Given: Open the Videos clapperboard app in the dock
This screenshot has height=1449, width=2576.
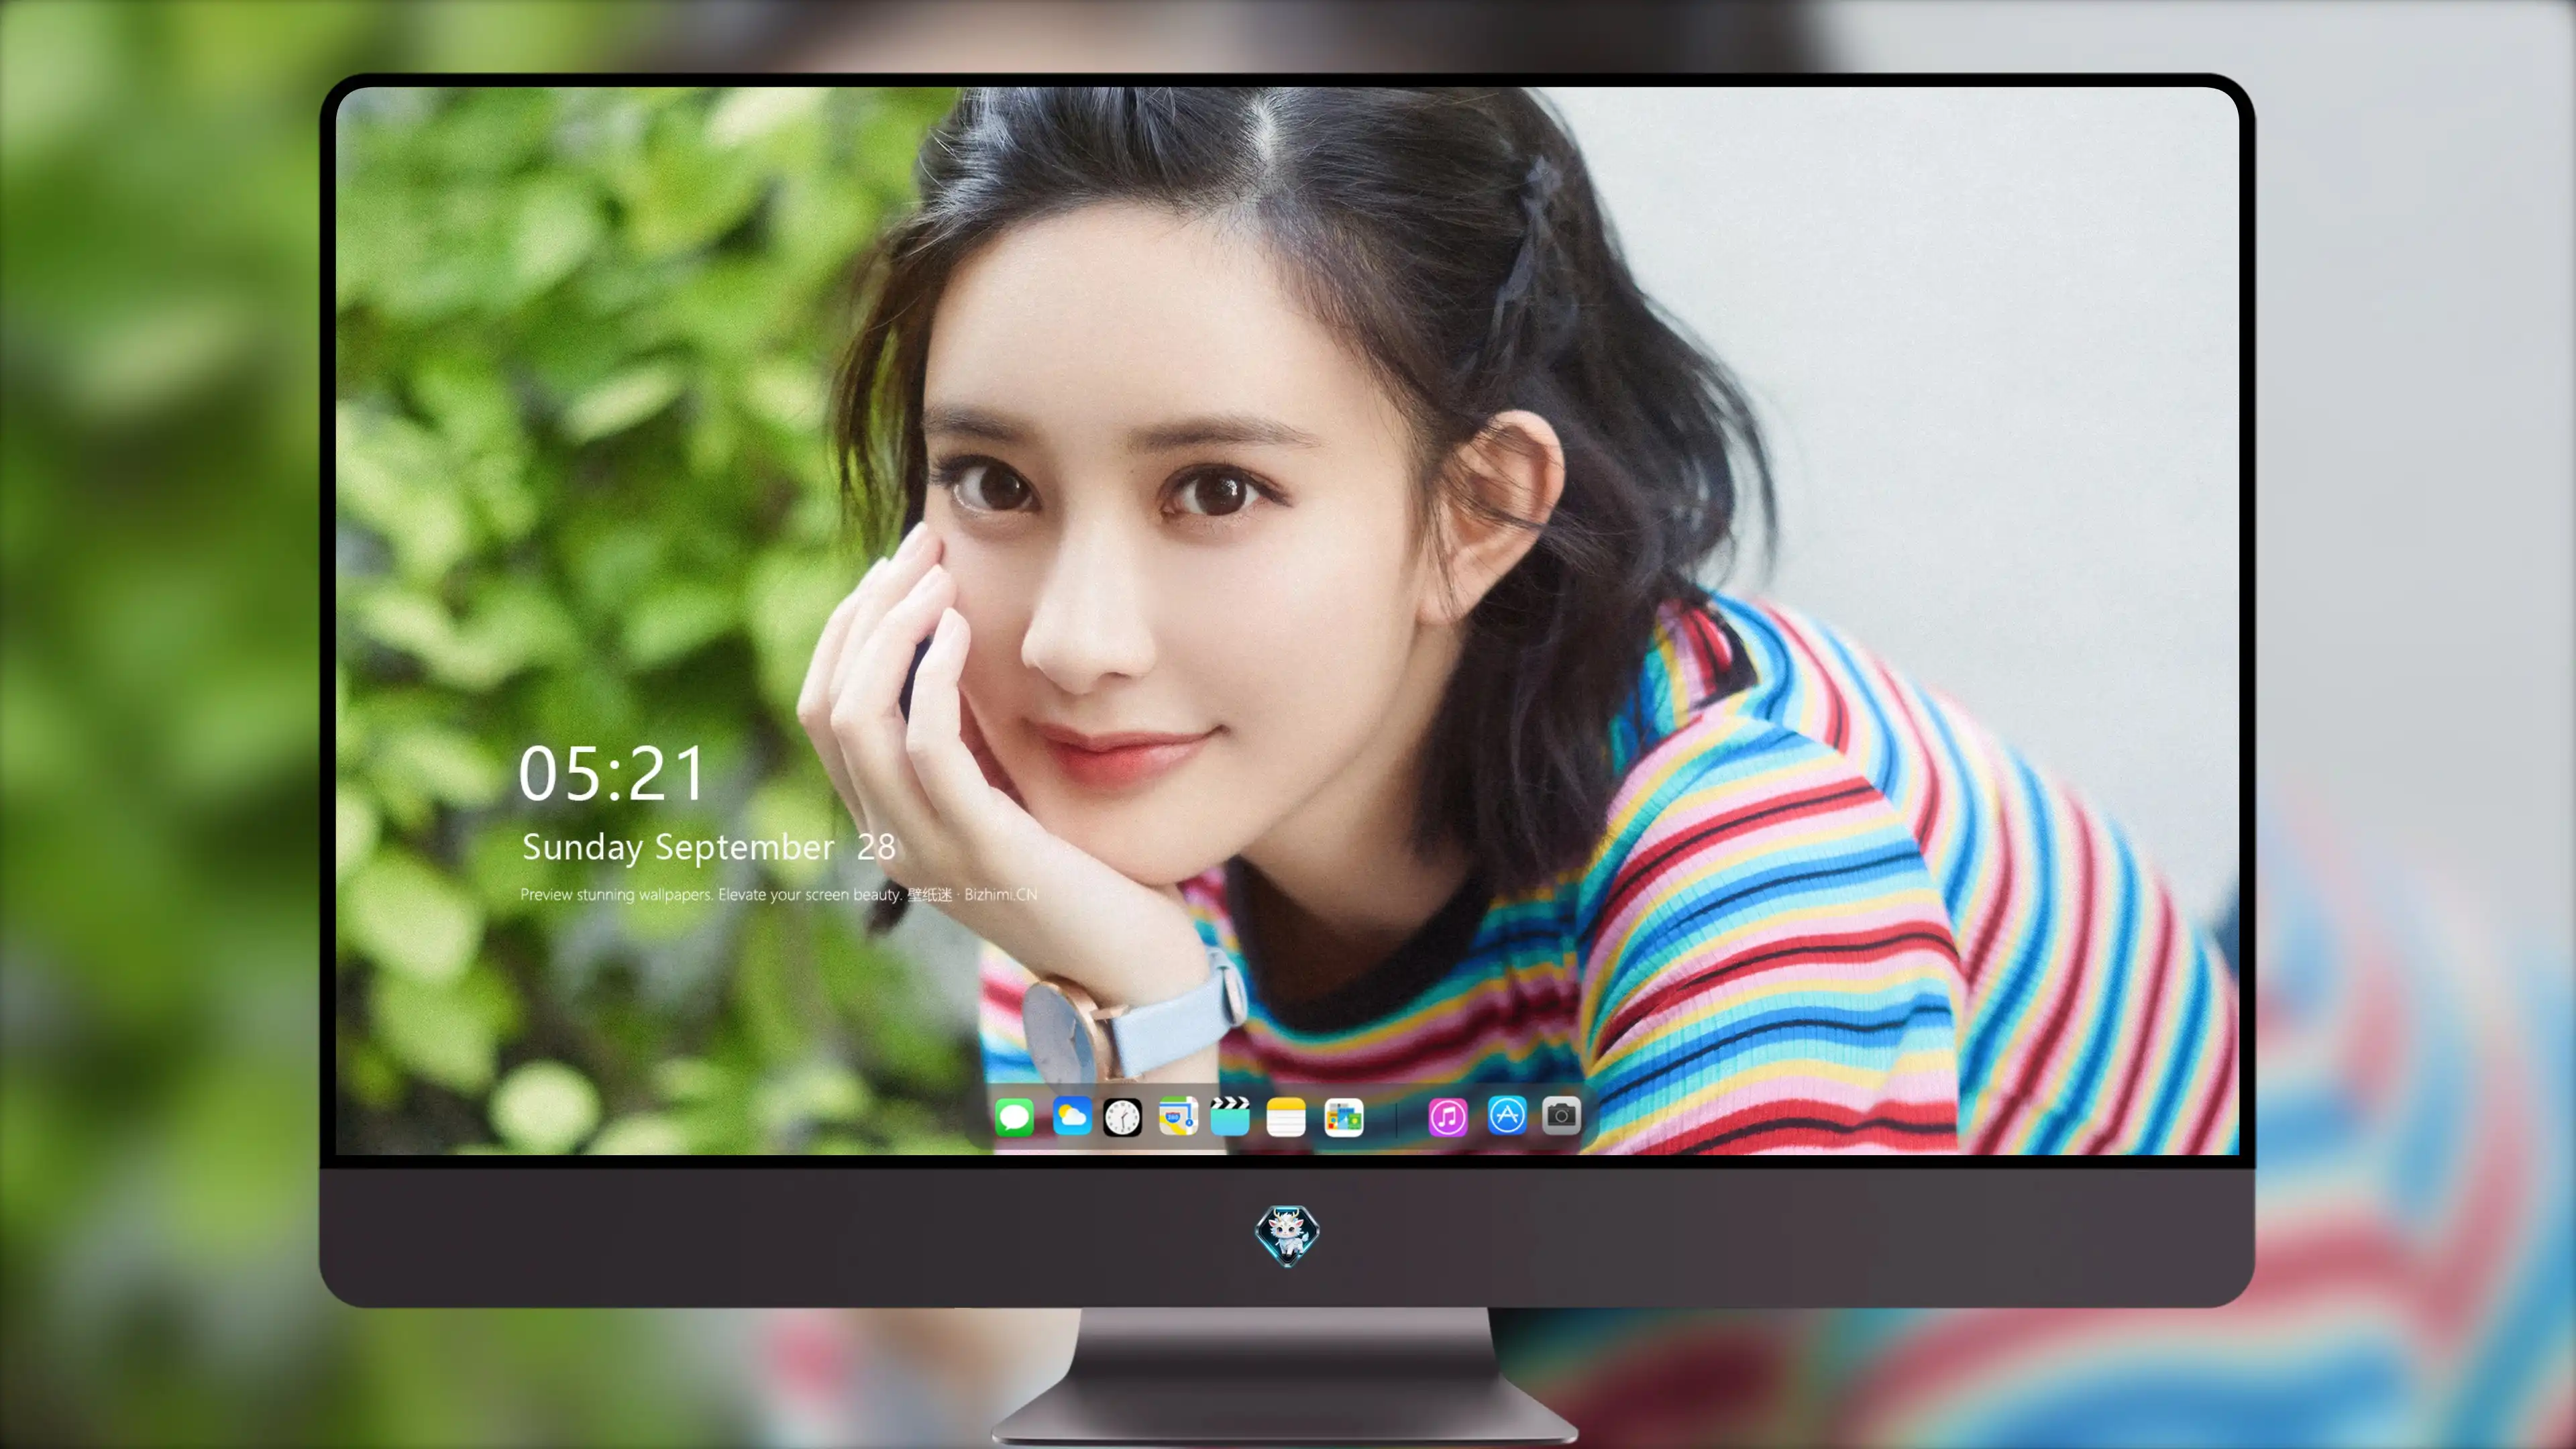Looking at the screenshot, I should 1230,1116.
